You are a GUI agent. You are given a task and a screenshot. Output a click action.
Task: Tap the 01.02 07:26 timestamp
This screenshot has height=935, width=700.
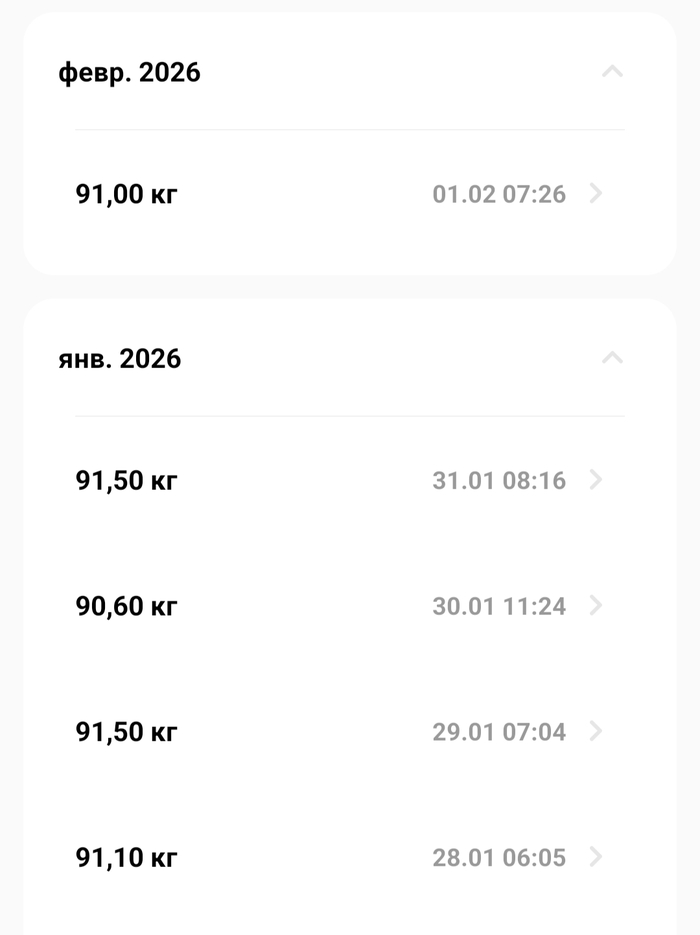point(498,194)
